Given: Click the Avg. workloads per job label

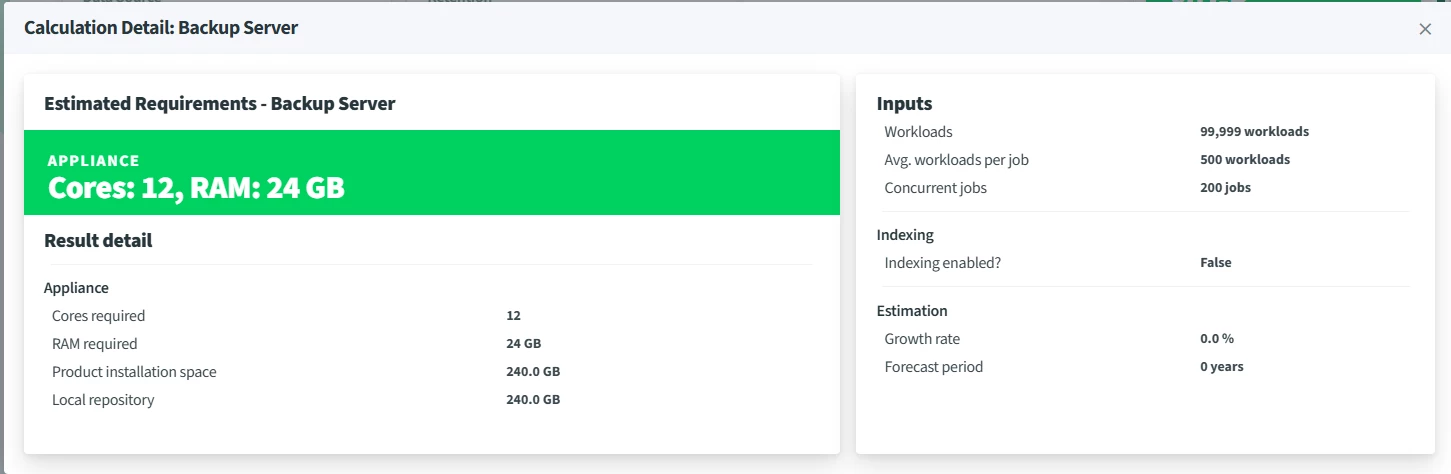Looking at the screenshot, I should click(x=956, y=160).
